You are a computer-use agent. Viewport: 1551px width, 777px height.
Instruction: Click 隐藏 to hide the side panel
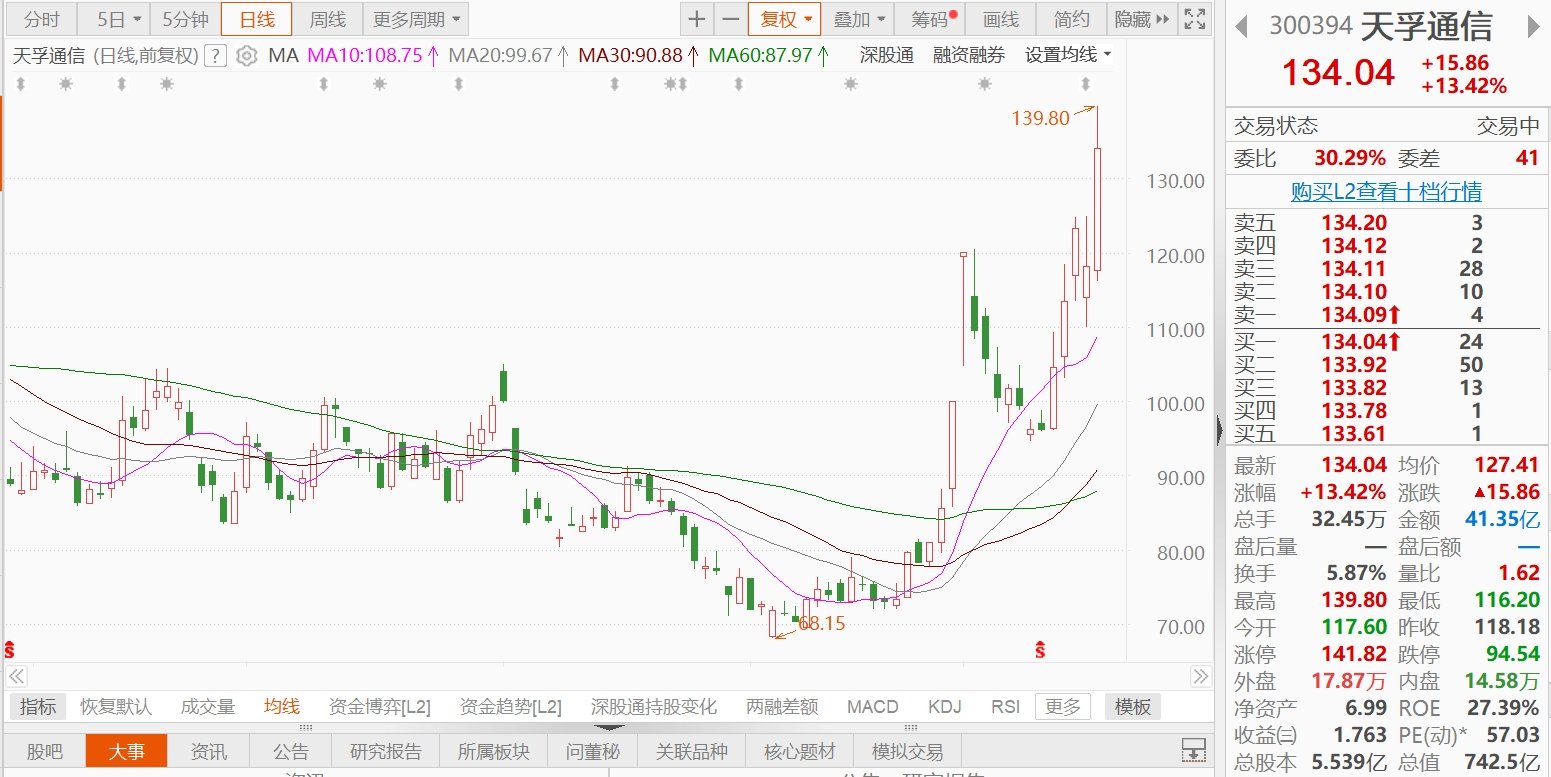pyautogui.click(x=1141, y=19)
